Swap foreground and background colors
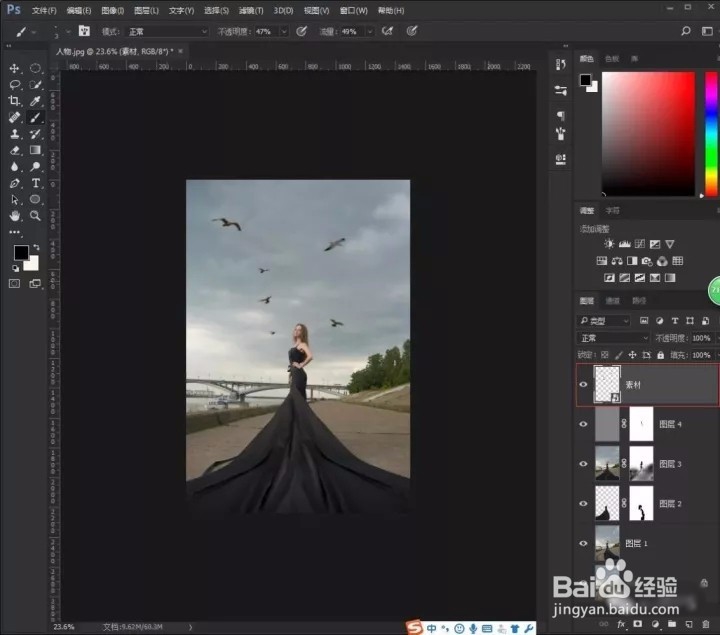 click(36, 247)
